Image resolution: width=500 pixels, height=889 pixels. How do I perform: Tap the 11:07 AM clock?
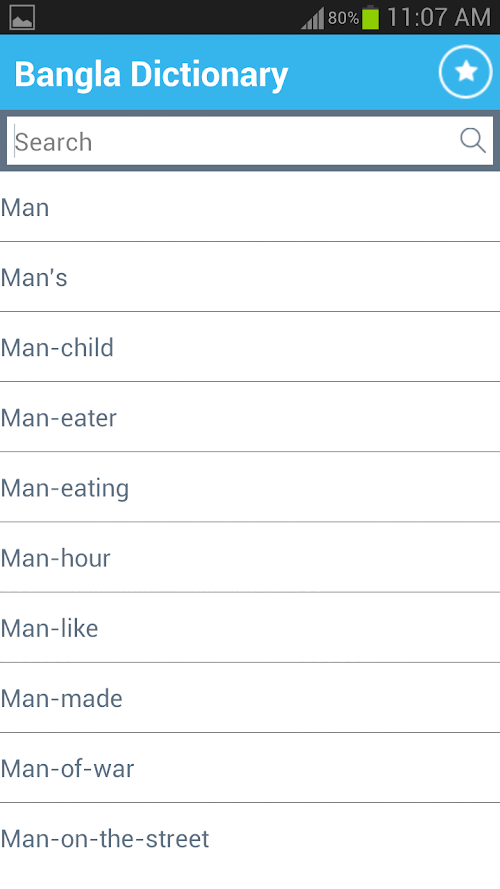439,18
